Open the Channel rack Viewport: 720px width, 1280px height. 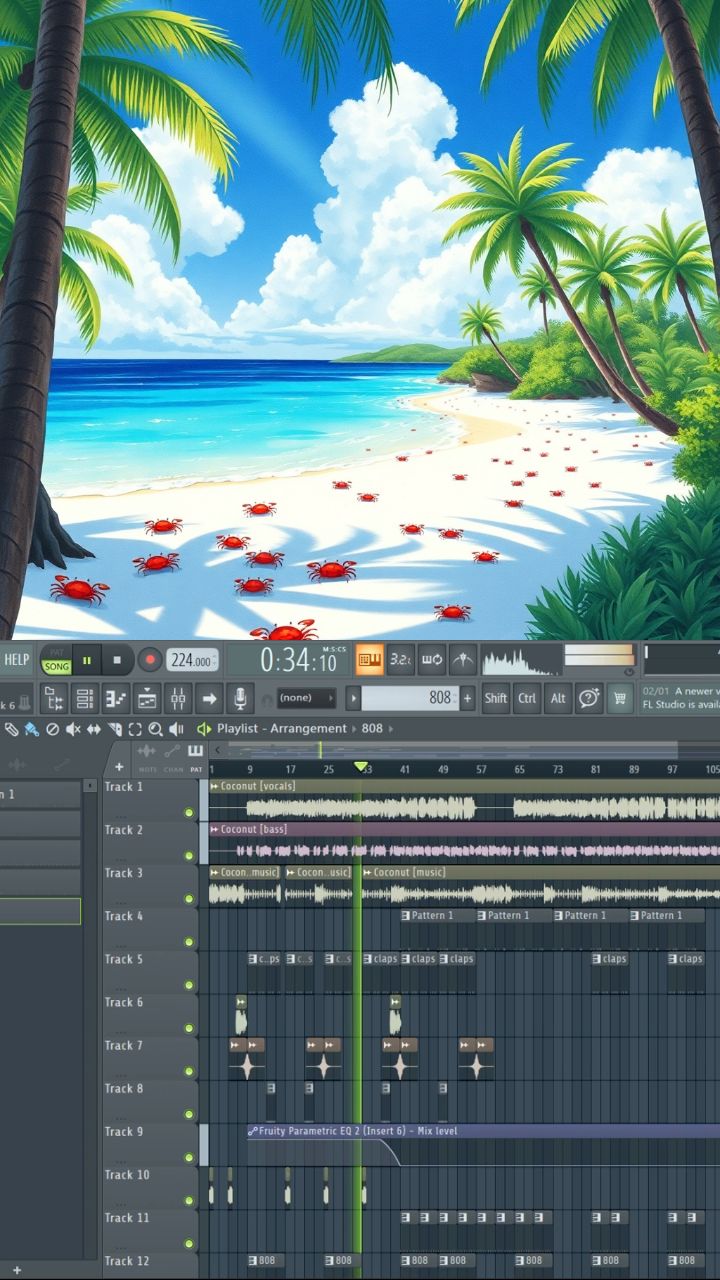[x=147, y=698]
